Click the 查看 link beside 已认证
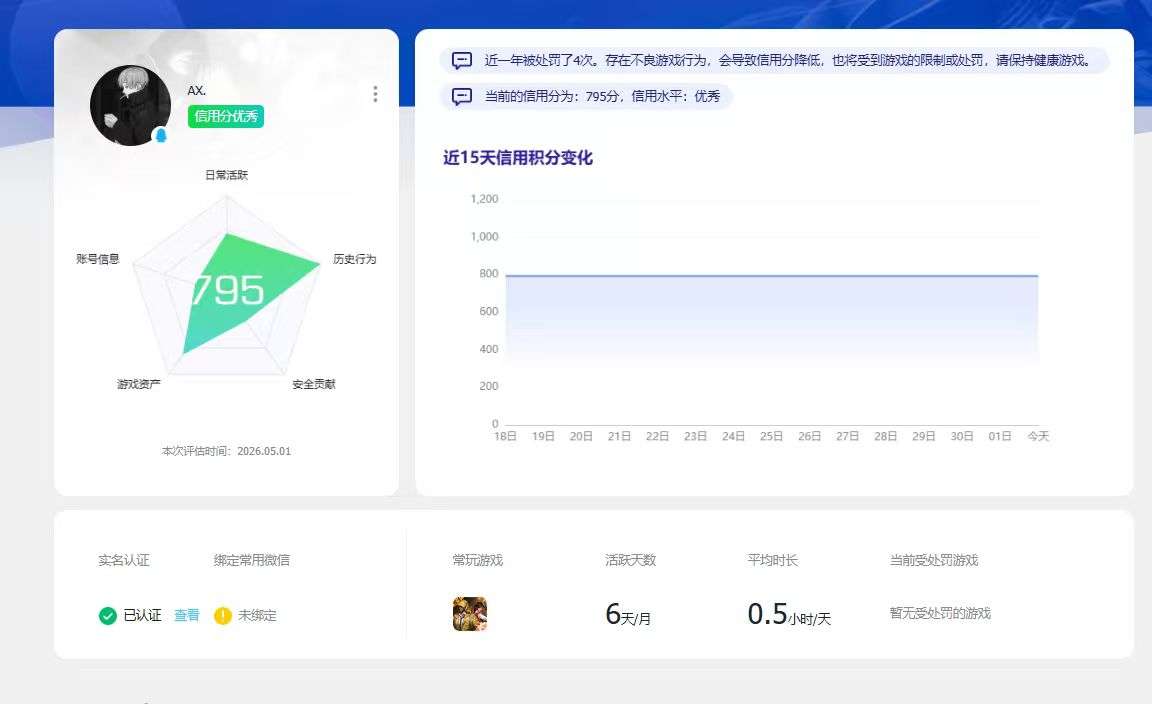This screenshot has width=1152, height=704. tap(187, 615)
